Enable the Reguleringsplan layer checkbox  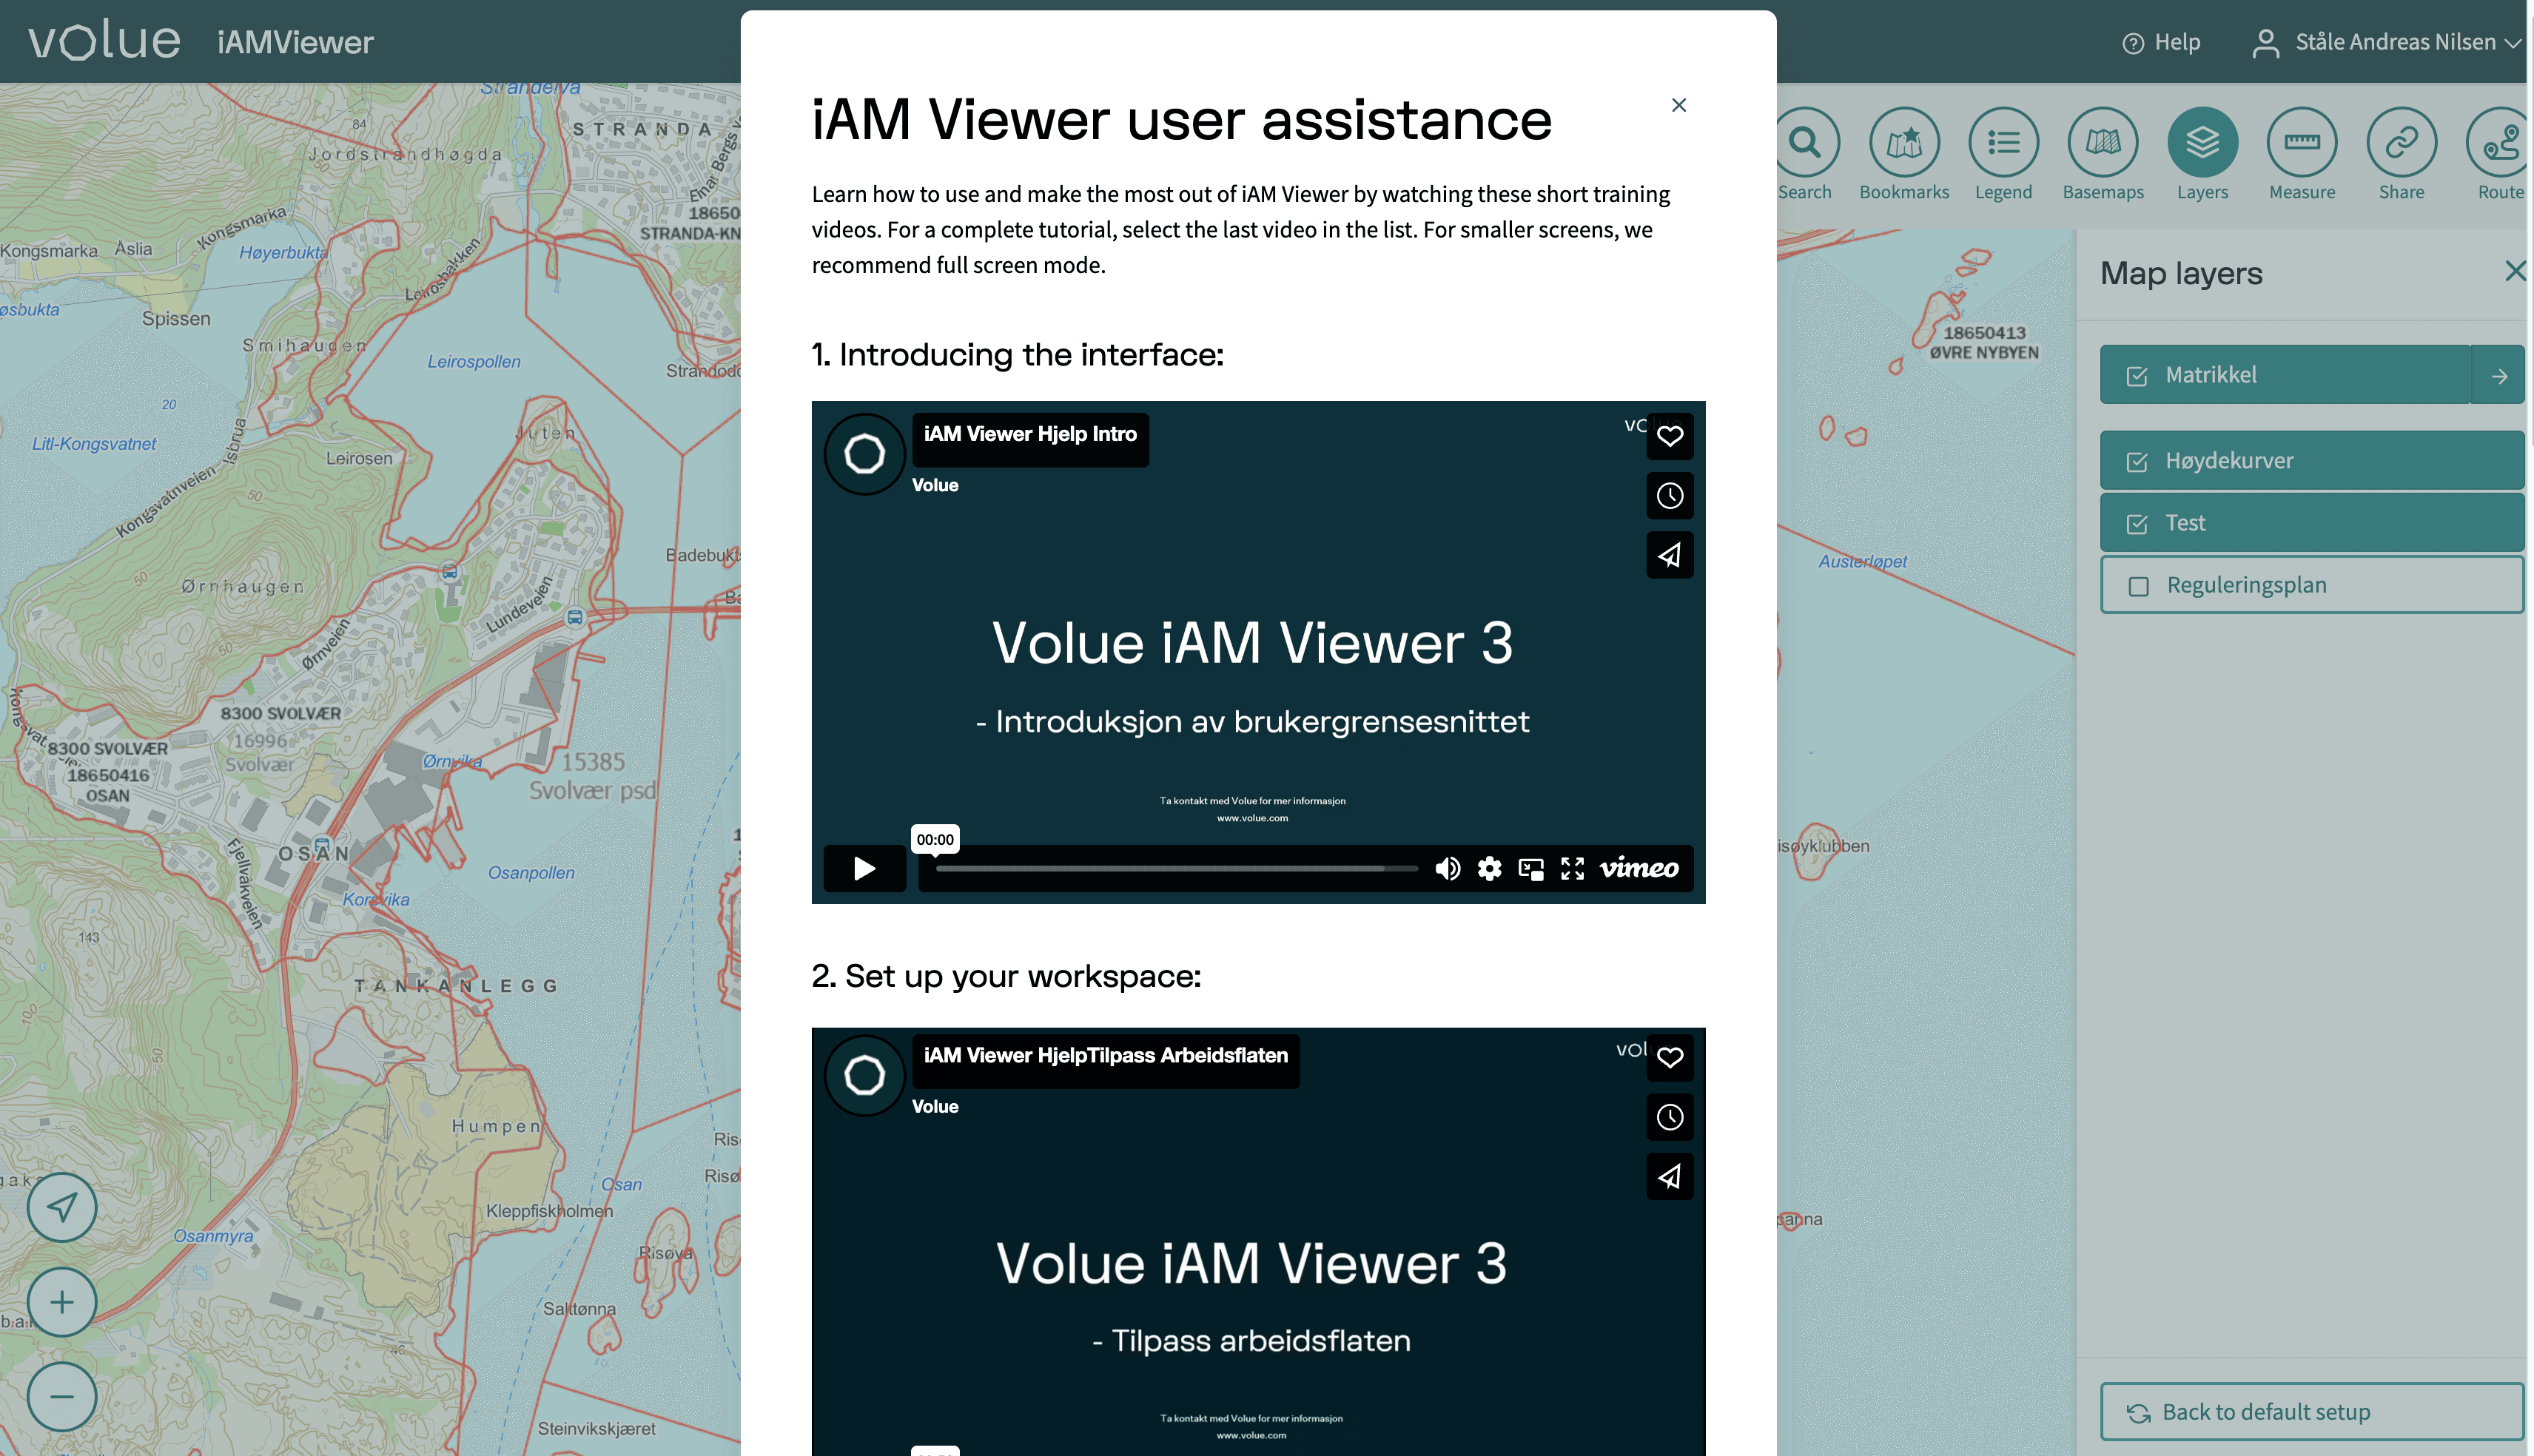pos(2138,586)
